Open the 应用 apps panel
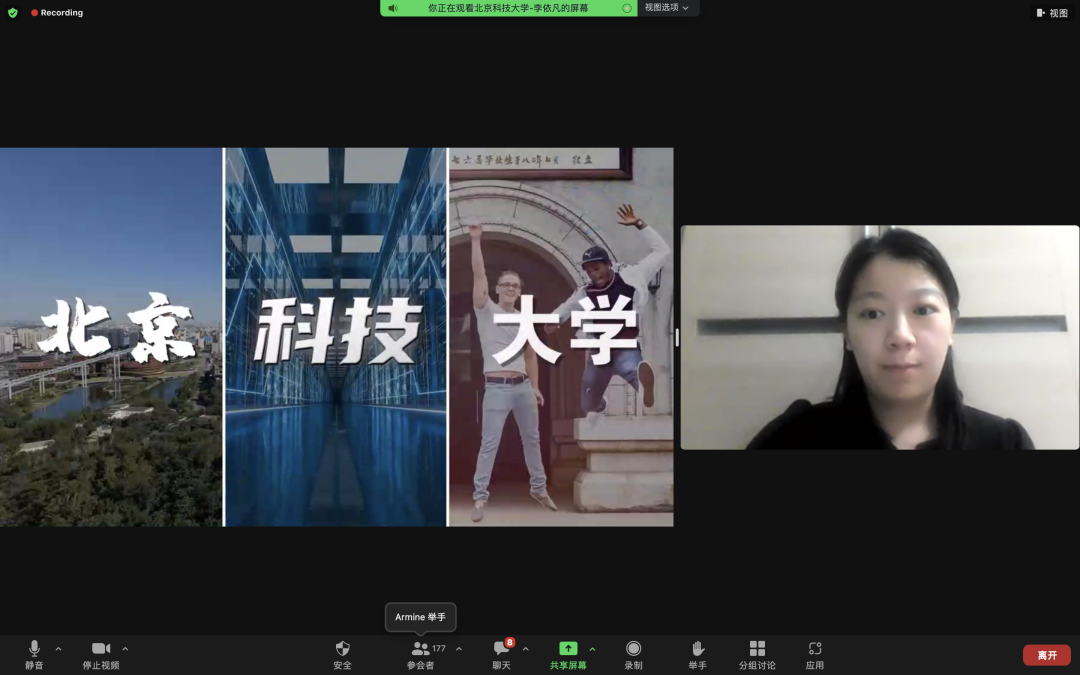Viewport: 1080px width, 675px height. pos(815,655)
